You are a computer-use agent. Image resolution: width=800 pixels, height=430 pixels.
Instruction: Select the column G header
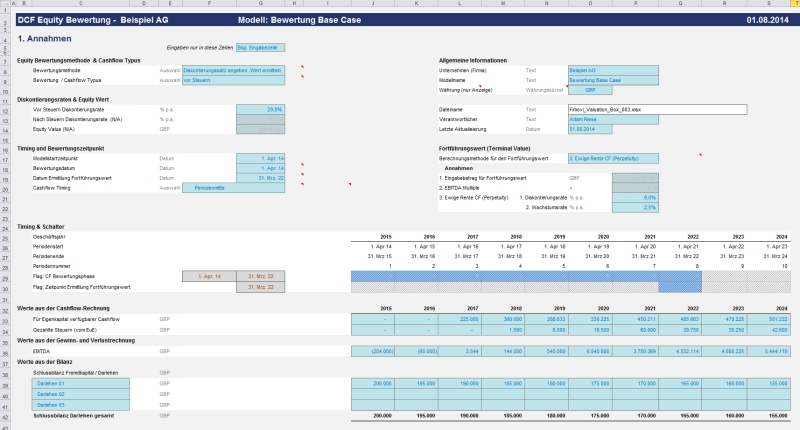tap(260, 4)
